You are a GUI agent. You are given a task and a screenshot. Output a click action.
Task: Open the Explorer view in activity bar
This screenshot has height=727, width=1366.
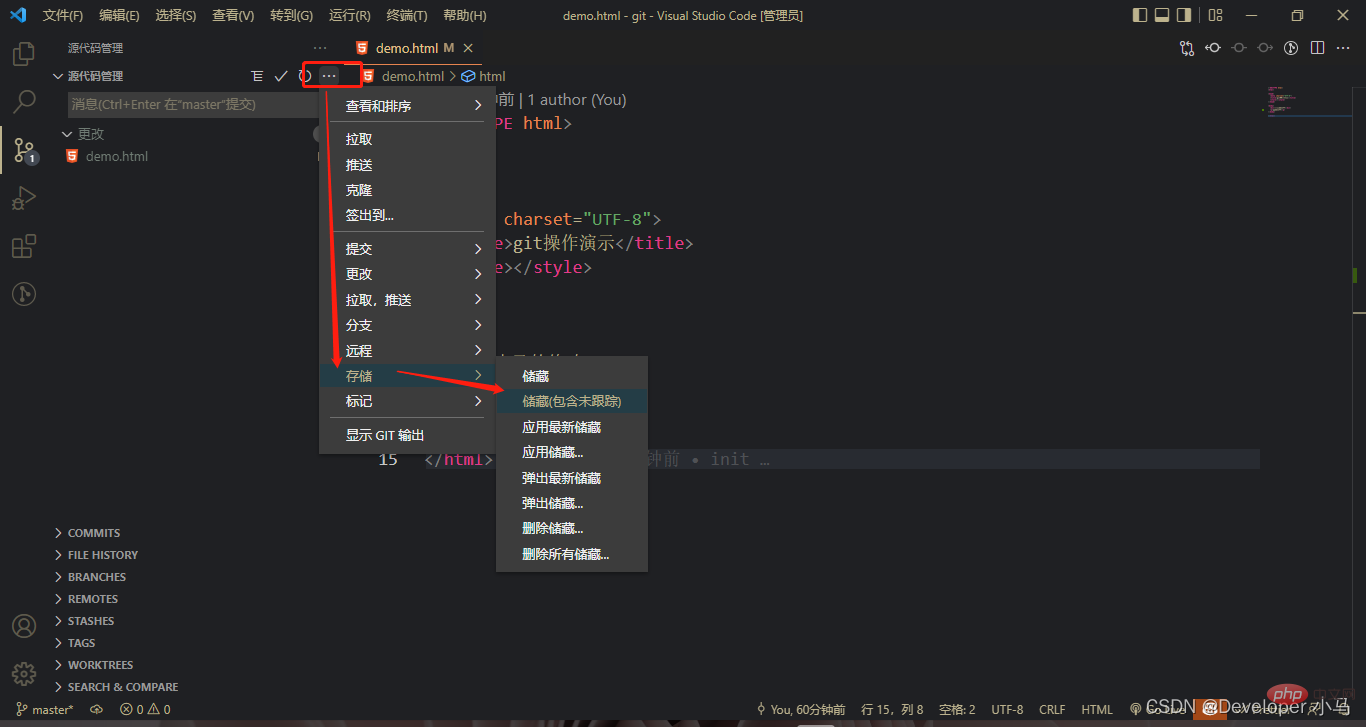24,54
